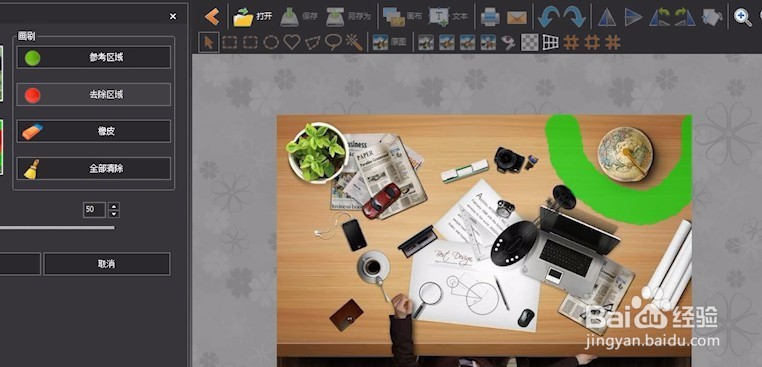Click the zoom-in magnifier icon

[743, 17]
